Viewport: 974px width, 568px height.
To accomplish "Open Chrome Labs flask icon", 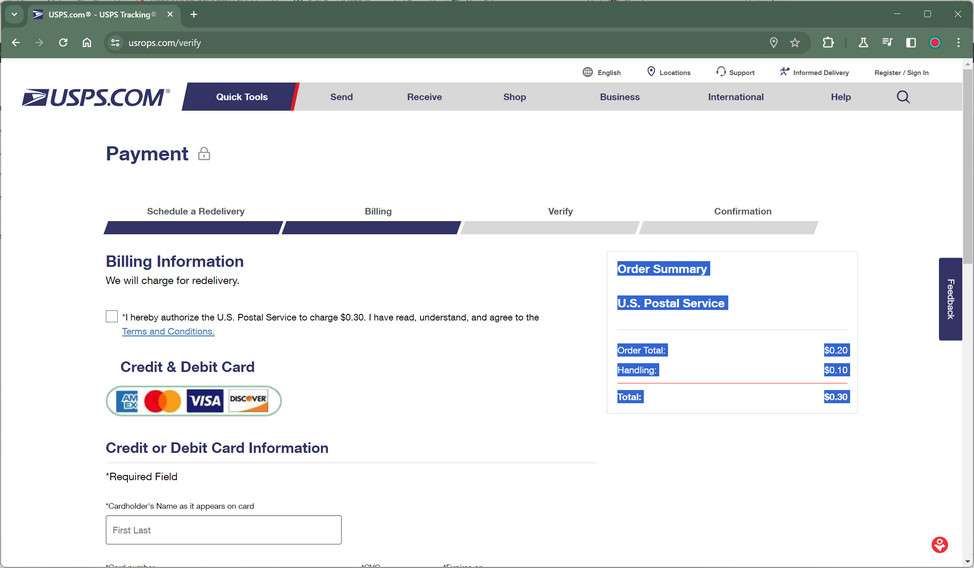I will 863,42.
